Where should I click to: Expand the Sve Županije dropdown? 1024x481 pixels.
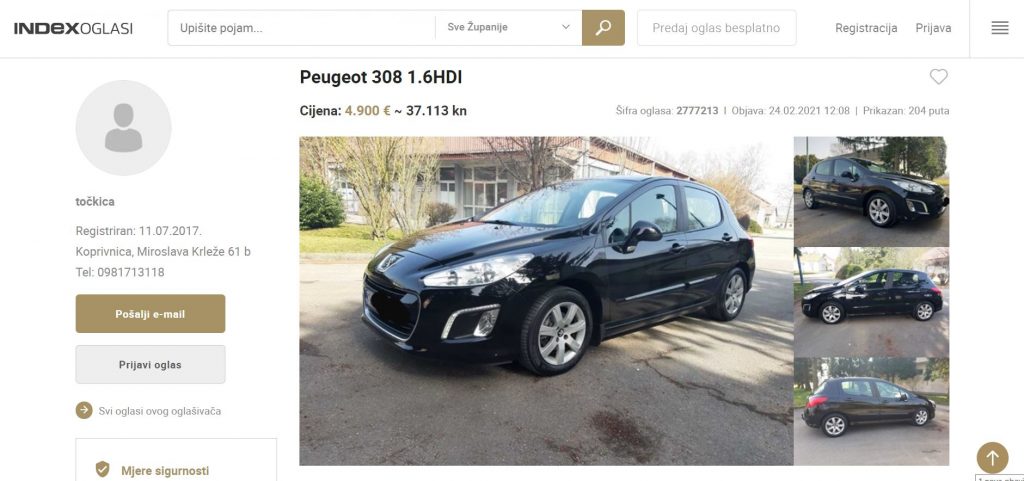point(509,27)
